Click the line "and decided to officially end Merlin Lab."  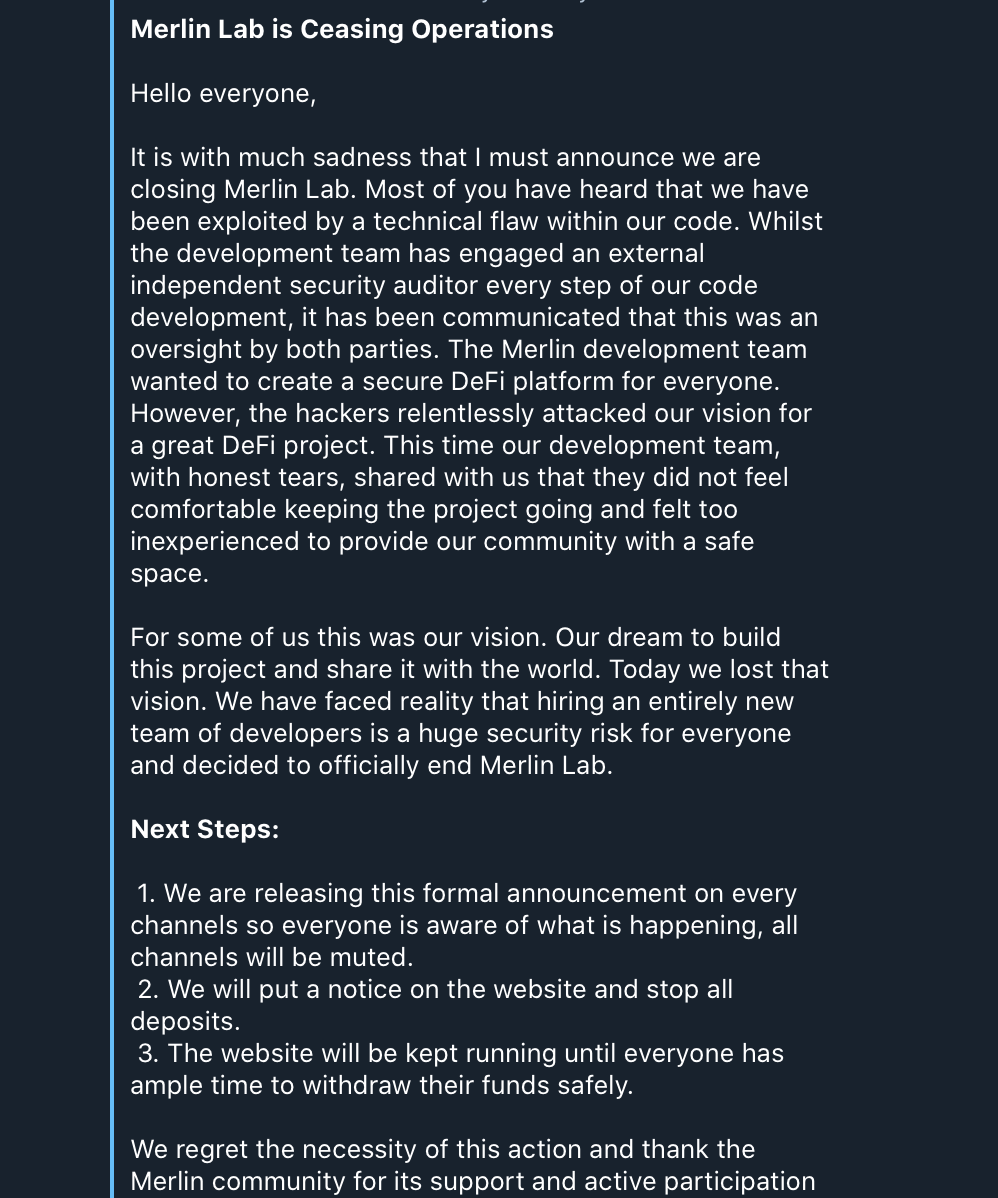(371, 765)
